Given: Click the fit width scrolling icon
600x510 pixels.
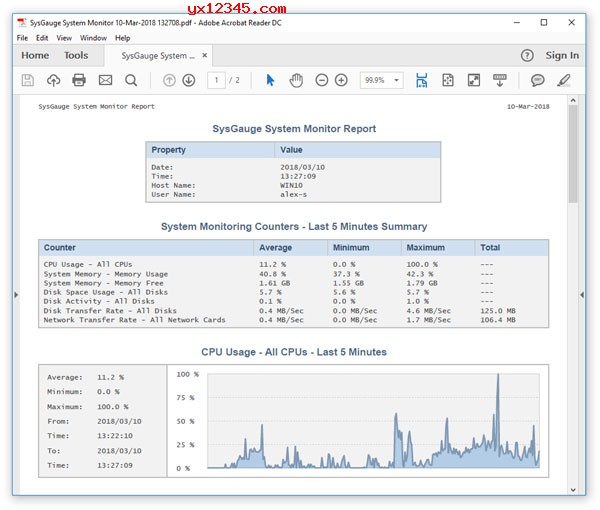Looking at the screenshot, I should [x=422, y=80].
